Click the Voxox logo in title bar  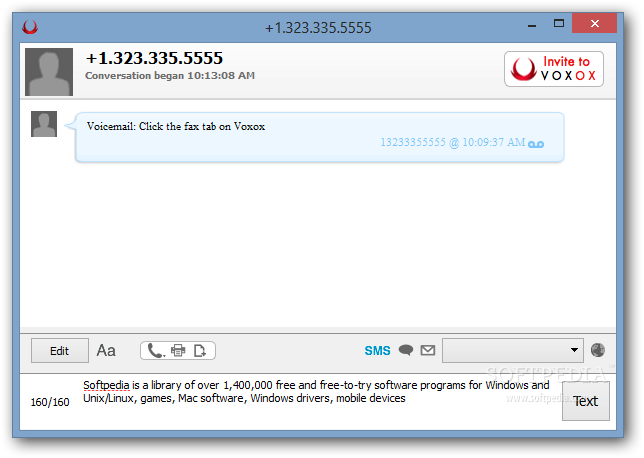pos(30,27)
